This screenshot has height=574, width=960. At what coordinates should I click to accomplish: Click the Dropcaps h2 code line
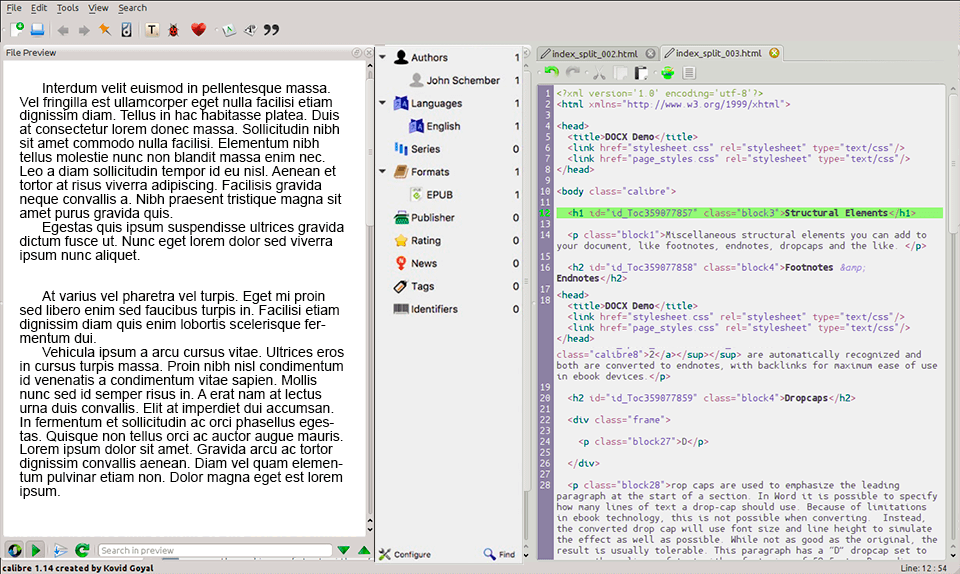711,398
